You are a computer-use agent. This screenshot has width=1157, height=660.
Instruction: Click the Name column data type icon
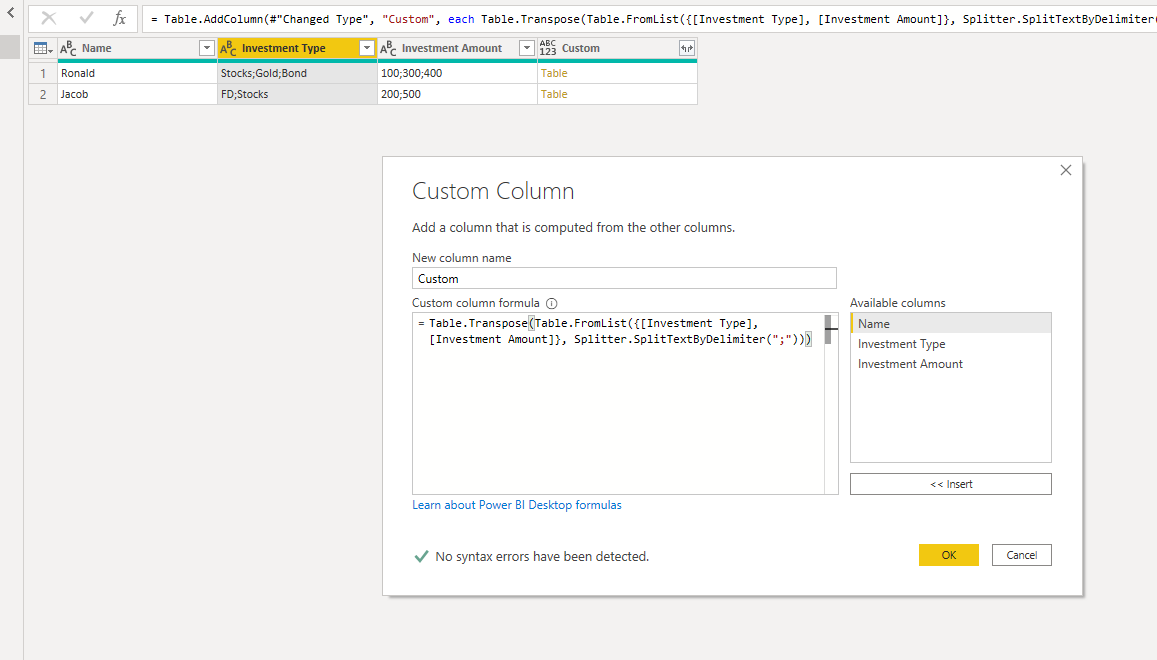pyautogui.click(x=68, y=48)
